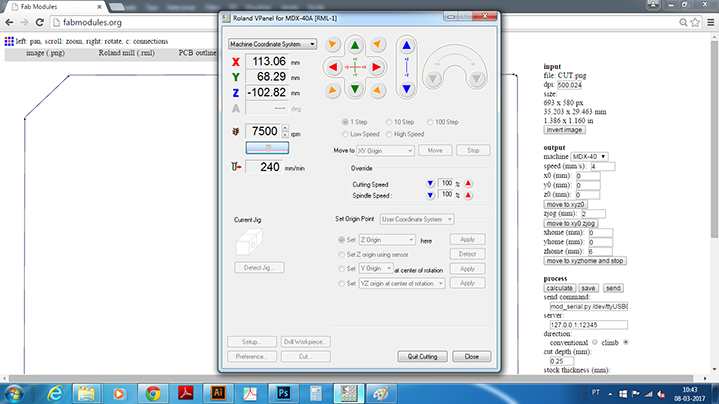Open Machine Coordinate System dropdown
The height and width of the screenshot is (404, 719).
coord(272,44)
